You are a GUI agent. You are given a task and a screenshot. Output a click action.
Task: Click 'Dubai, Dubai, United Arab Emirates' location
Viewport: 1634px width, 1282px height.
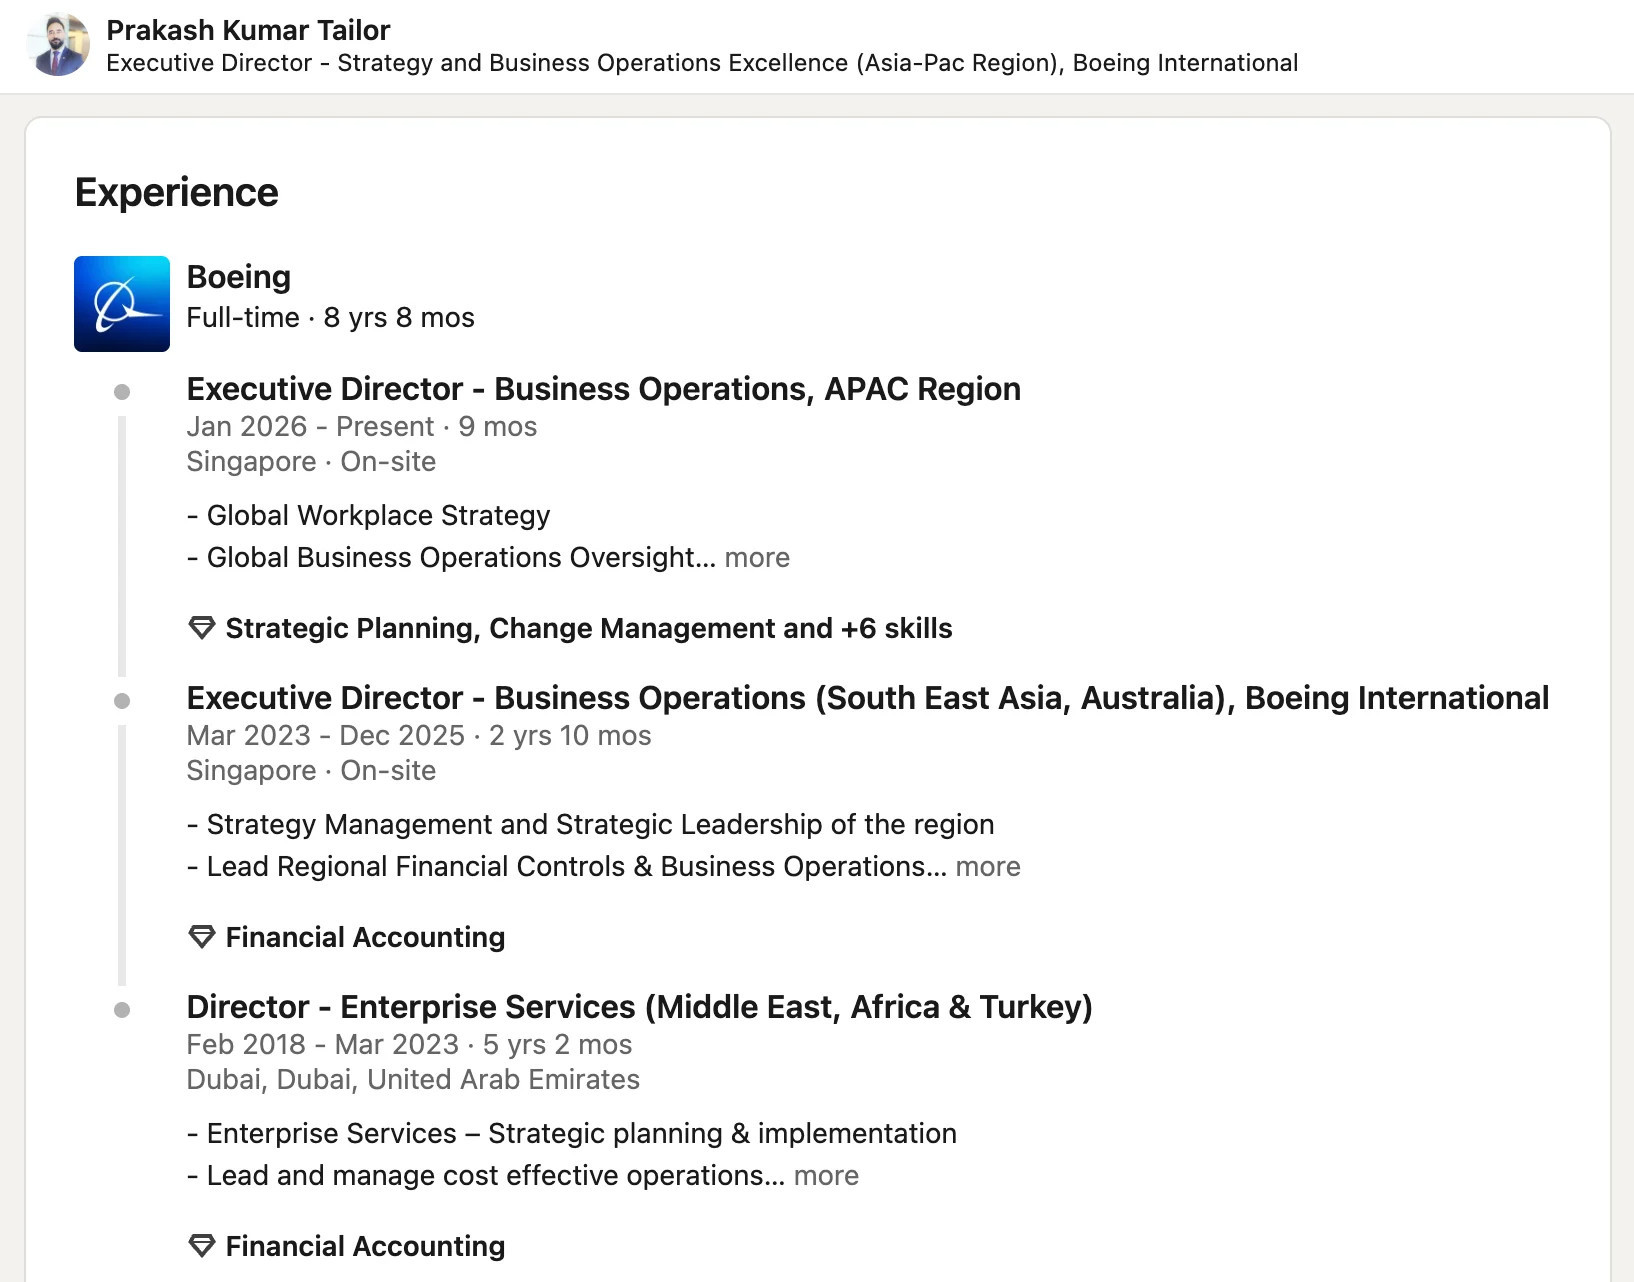[x=413, y=1080]
